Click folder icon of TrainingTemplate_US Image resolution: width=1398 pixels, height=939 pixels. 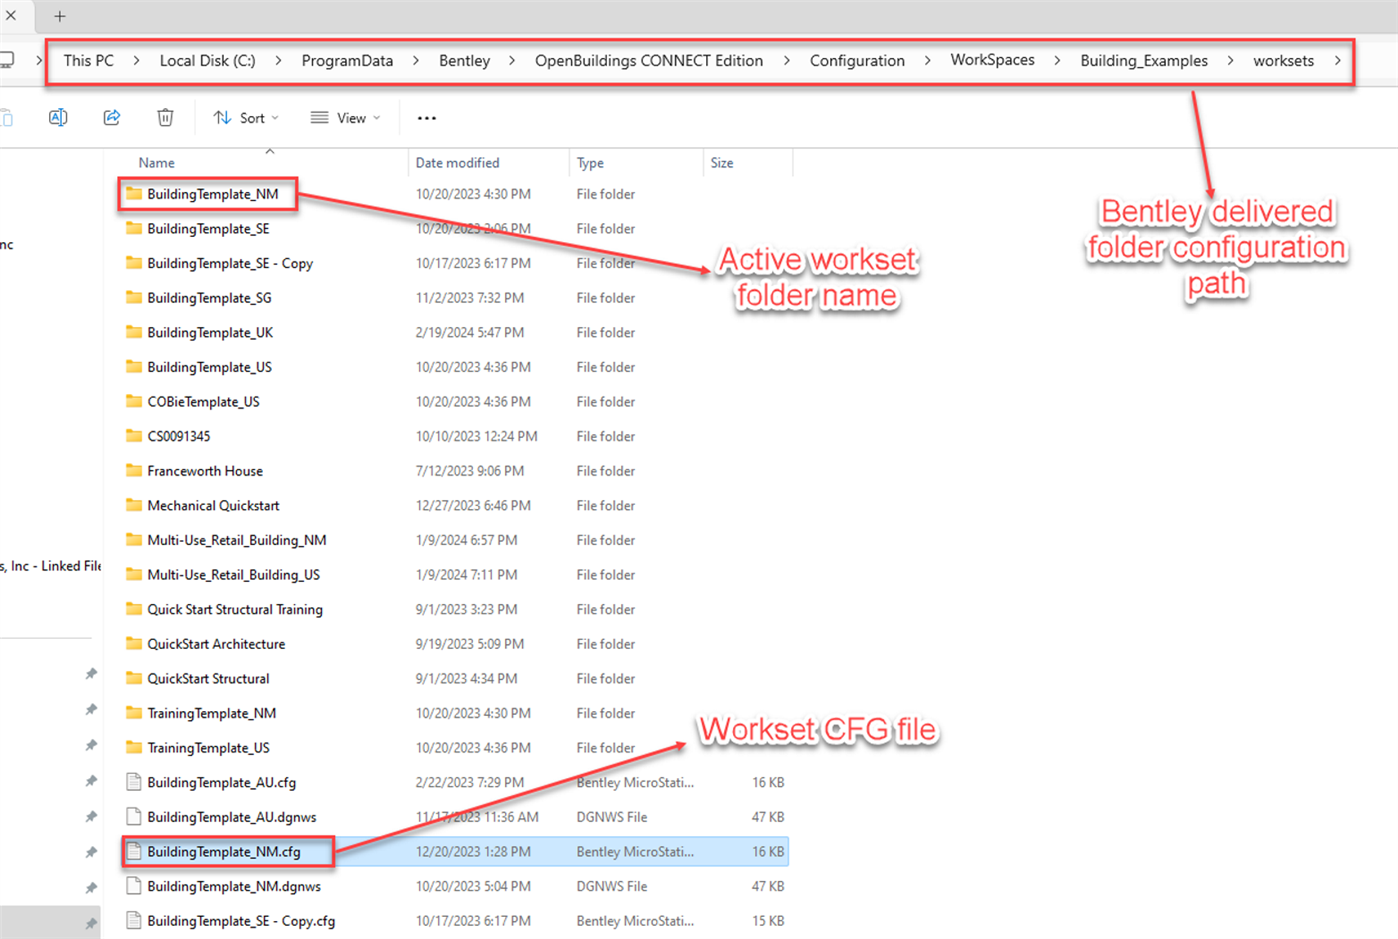coord(134,748)
